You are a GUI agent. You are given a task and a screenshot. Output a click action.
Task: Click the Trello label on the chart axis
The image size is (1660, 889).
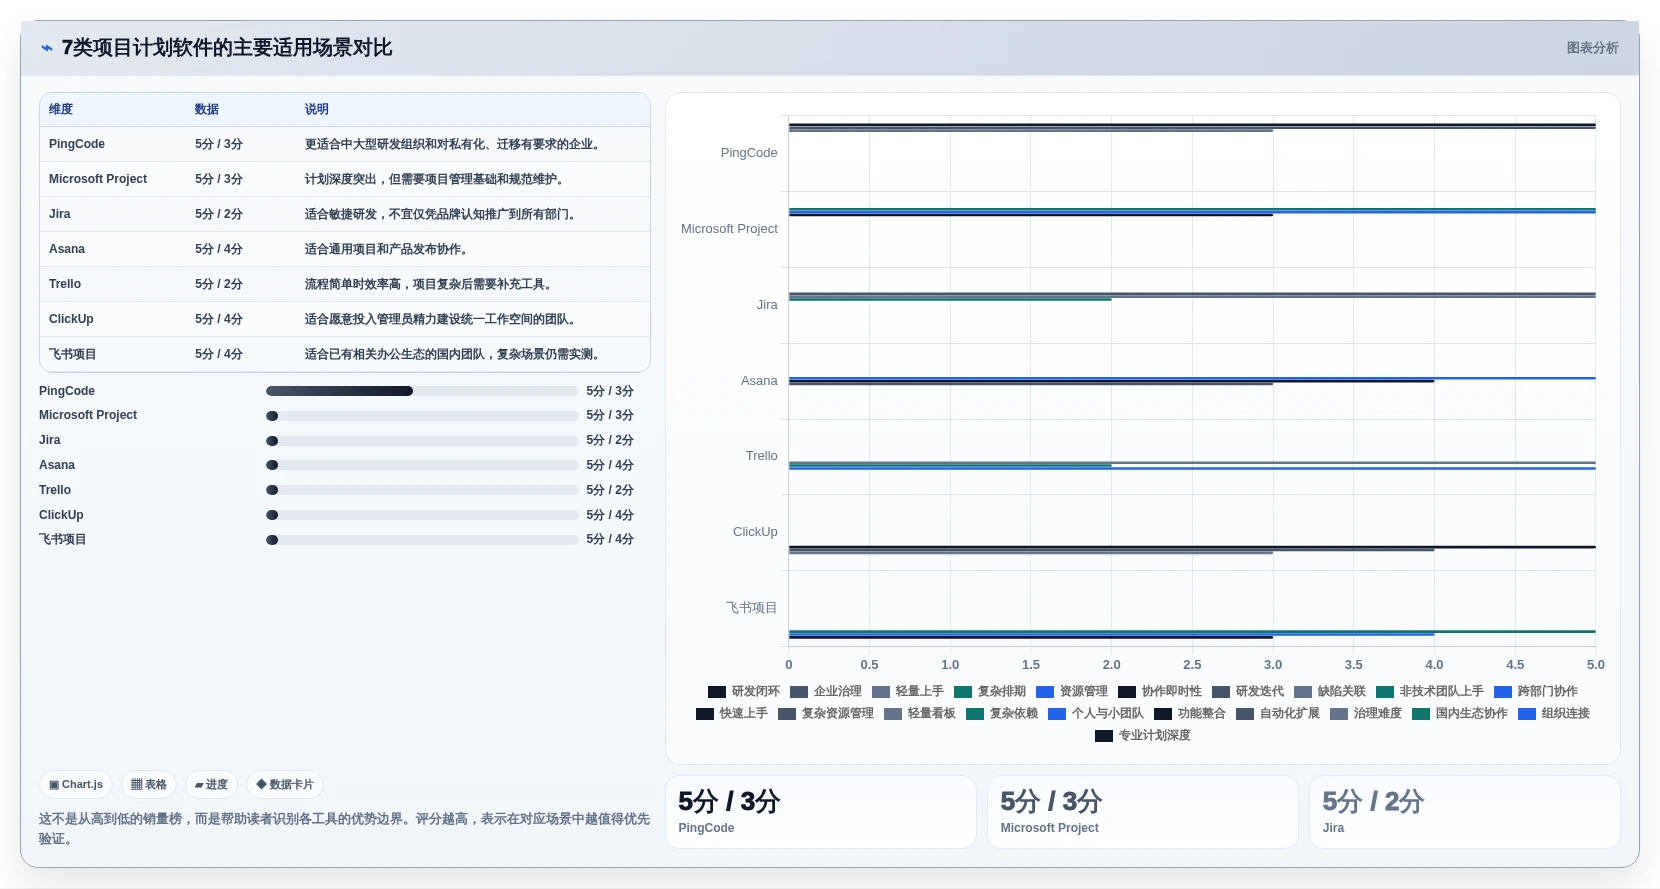pyautogui.click(x=761, y=456)
